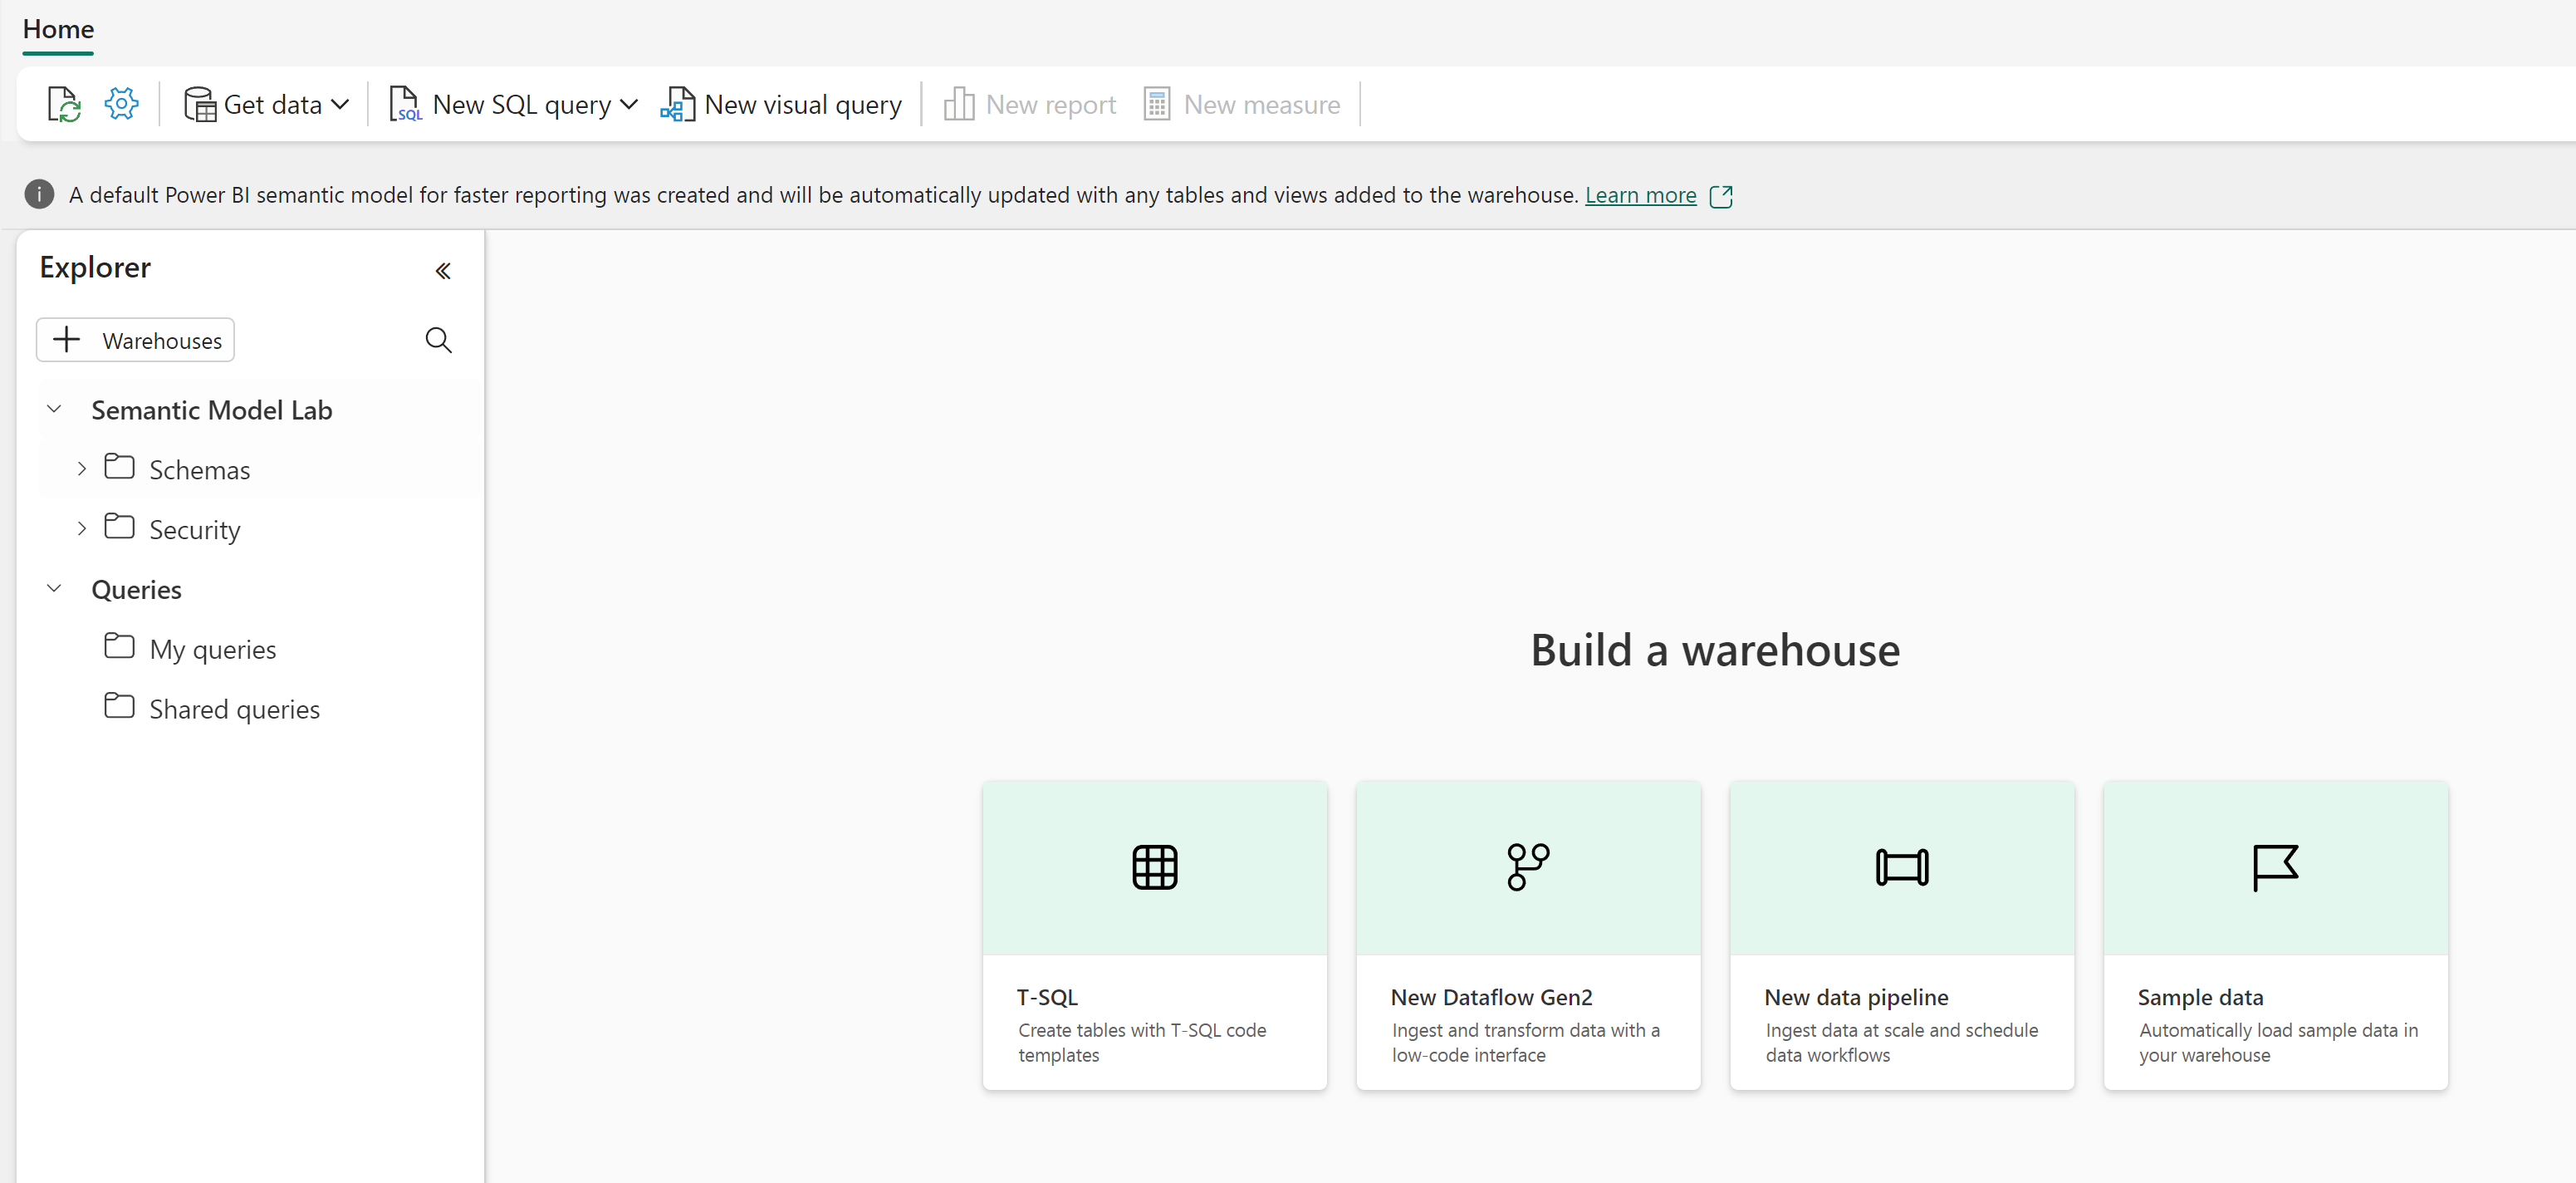Click the Explorer search icon
This screenshot has width=2576, height=1183.
(440, 340)
